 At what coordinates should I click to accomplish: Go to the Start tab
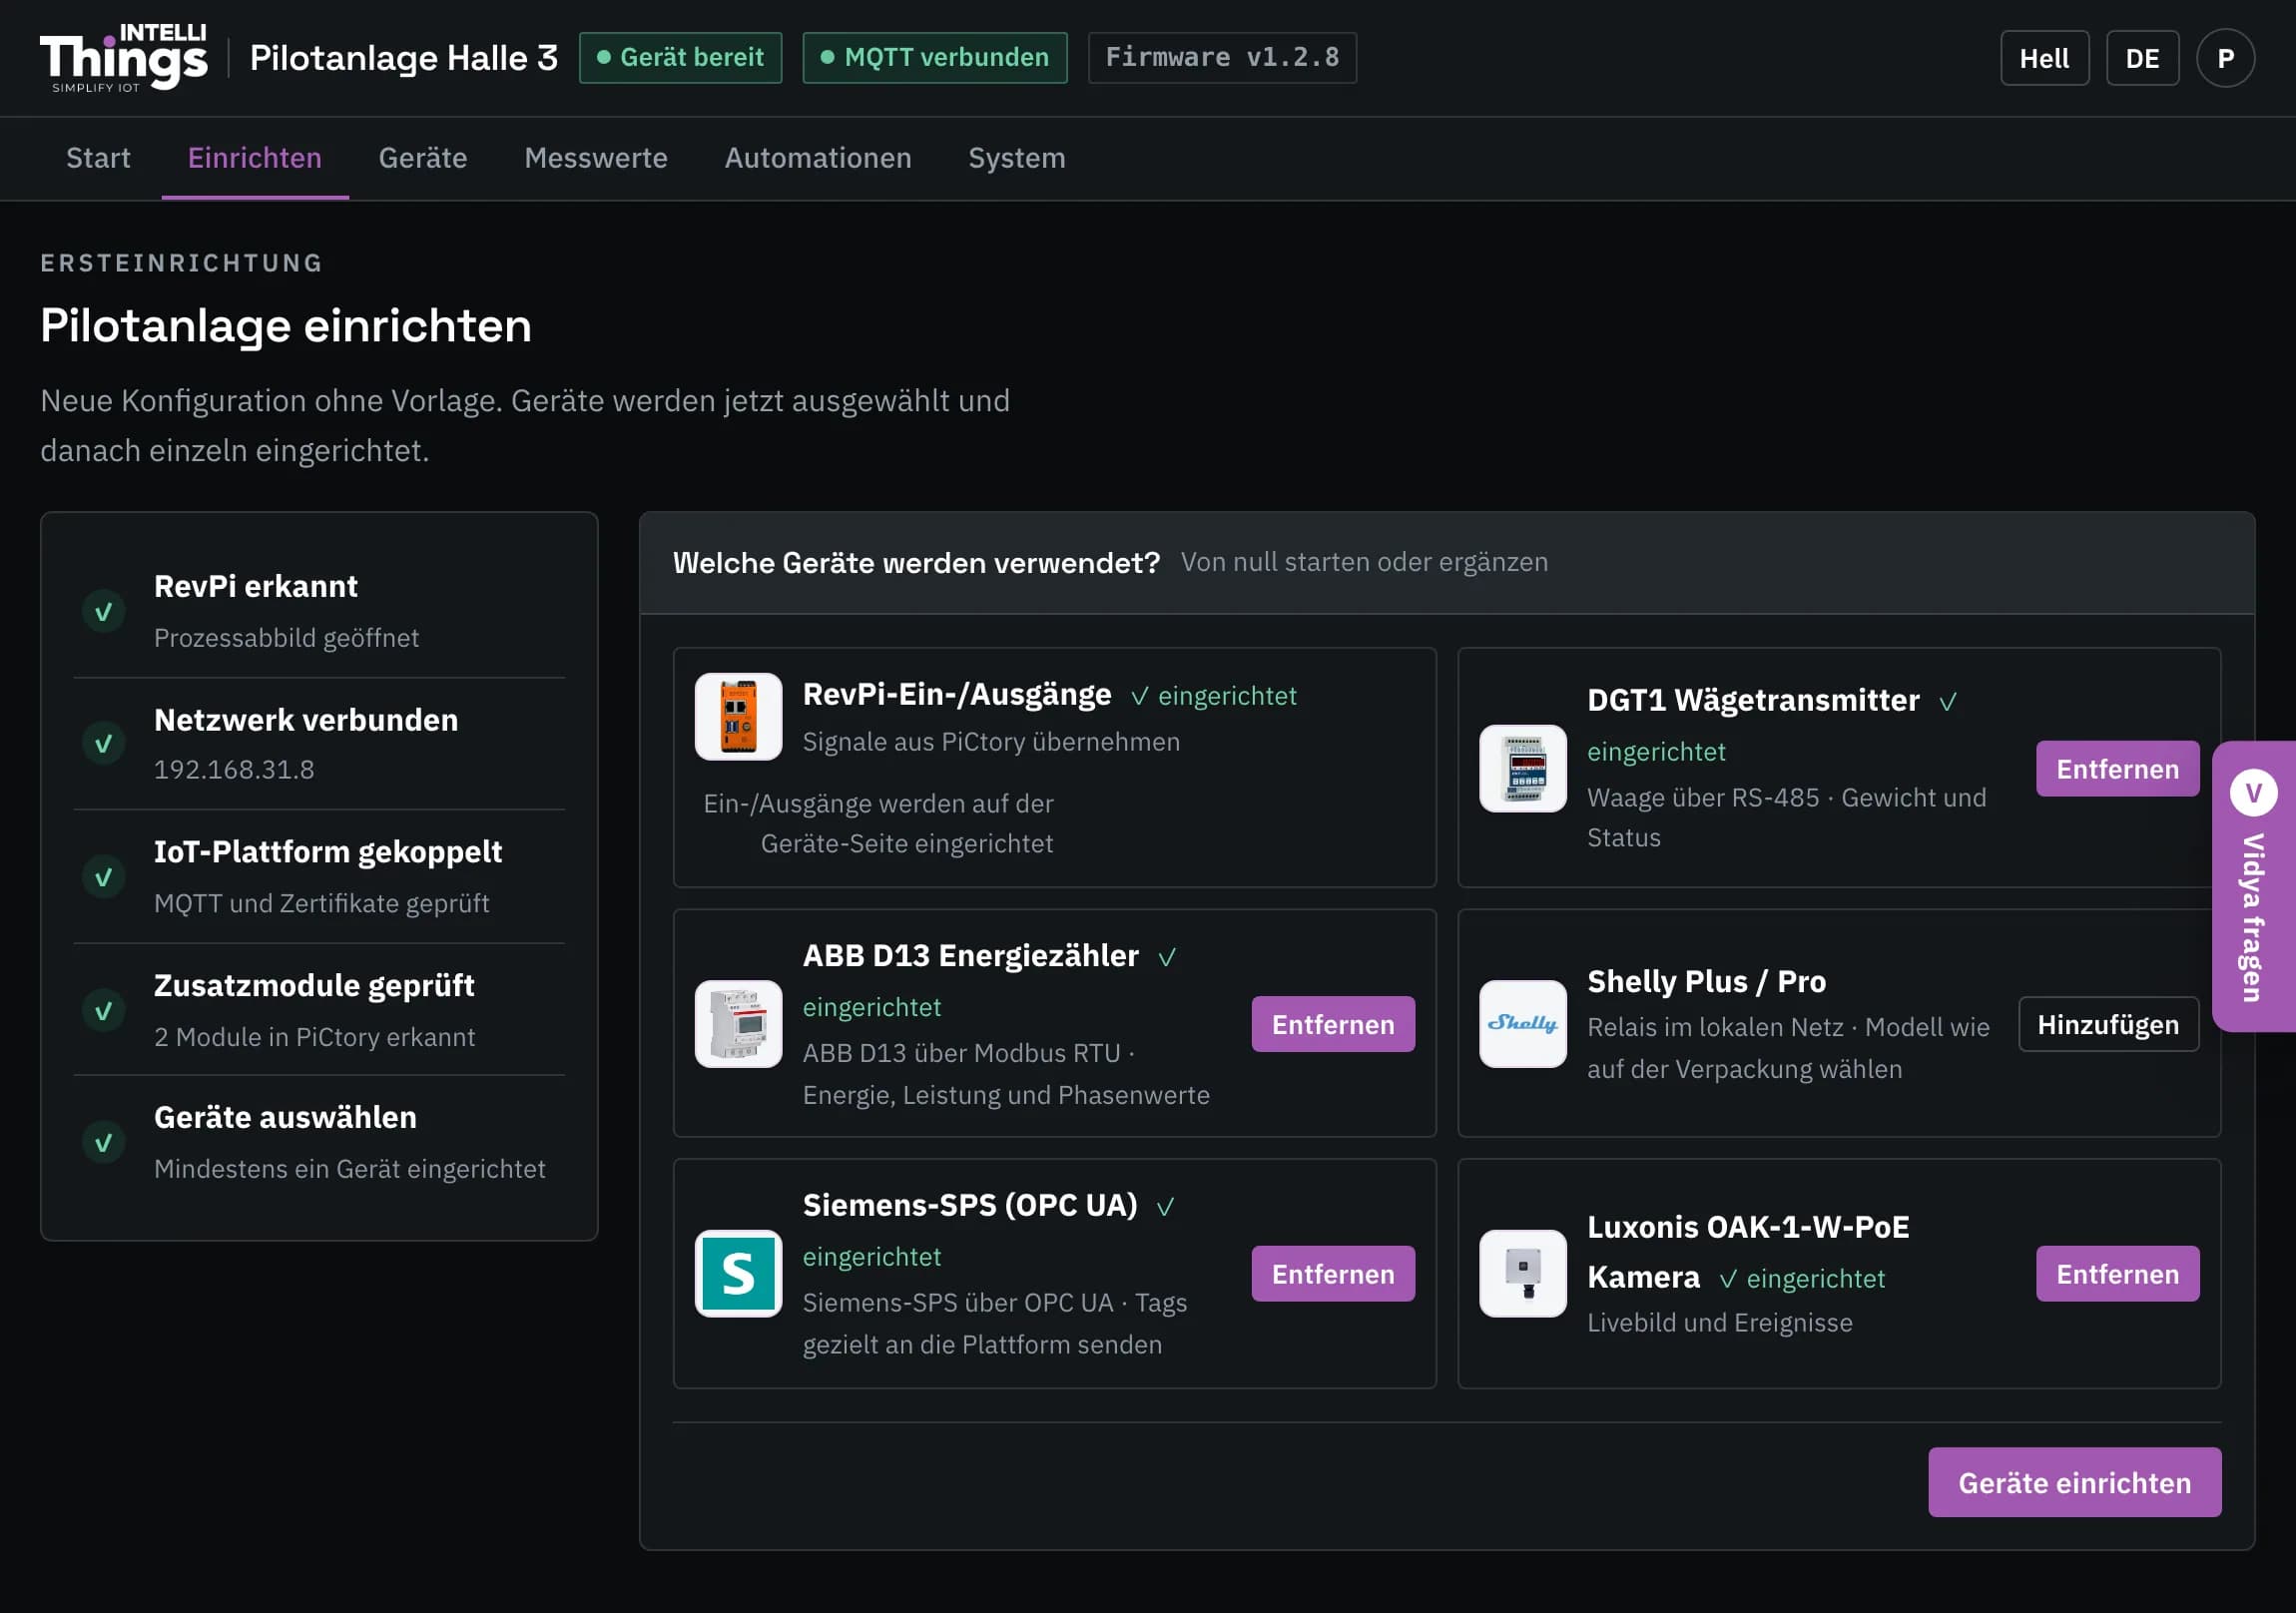coord(98,158)
